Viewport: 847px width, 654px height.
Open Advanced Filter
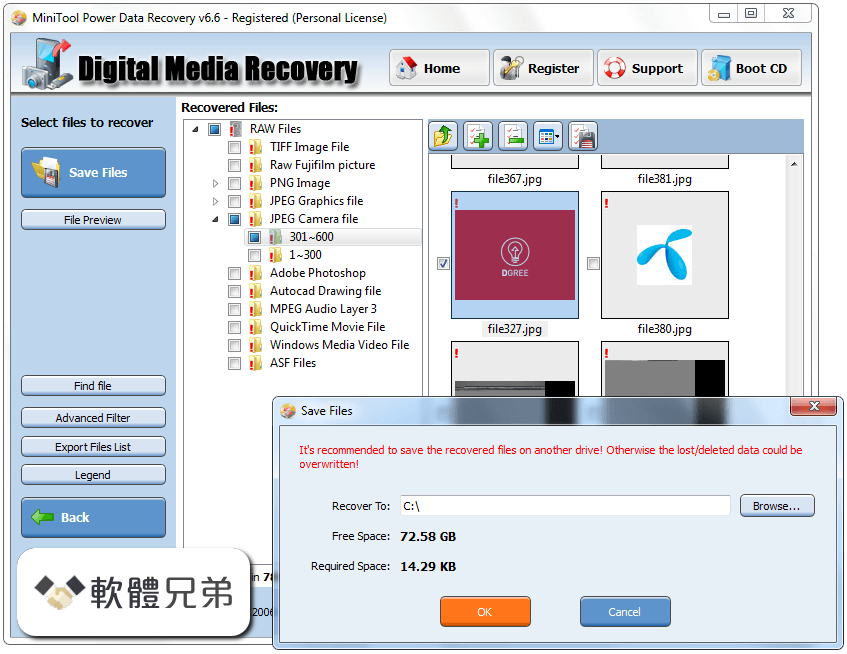click(93, 417)
